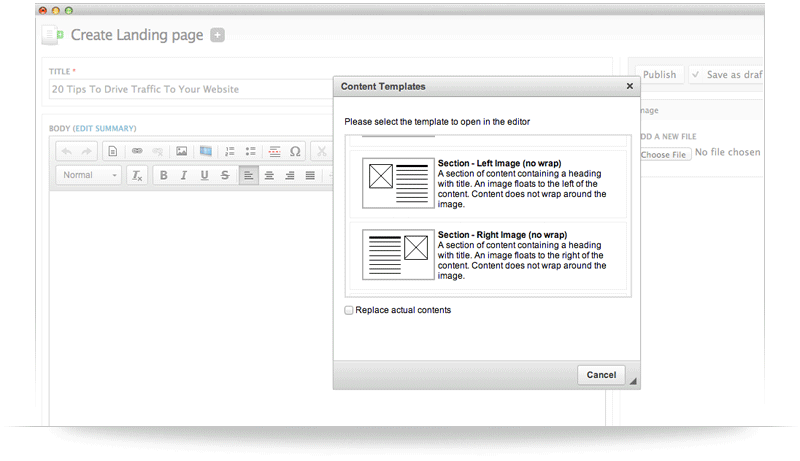Toggle bold formatting
This screenshot has height=461, width=800.
pyautogui.click(x=163, y=175)
